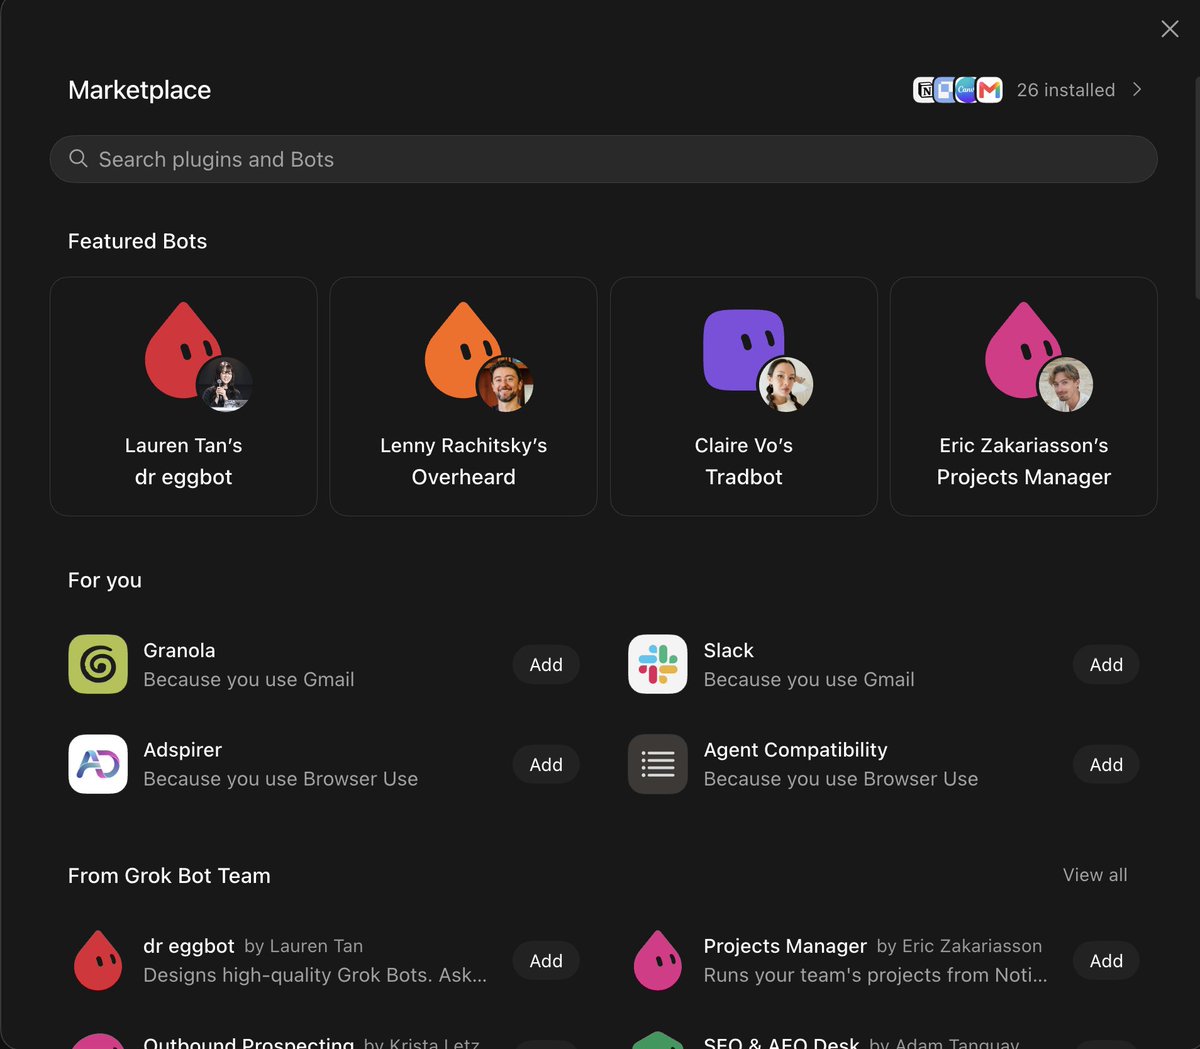The image size is (1200, 1049).
Task: Open Eric Zakariasson's Projects Manager card
Action: coord(1023,396)
